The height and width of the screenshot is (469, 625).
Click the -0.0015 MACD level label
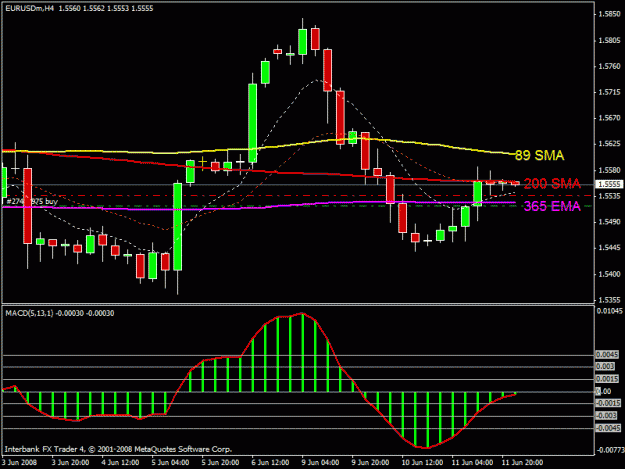point(608,403)
